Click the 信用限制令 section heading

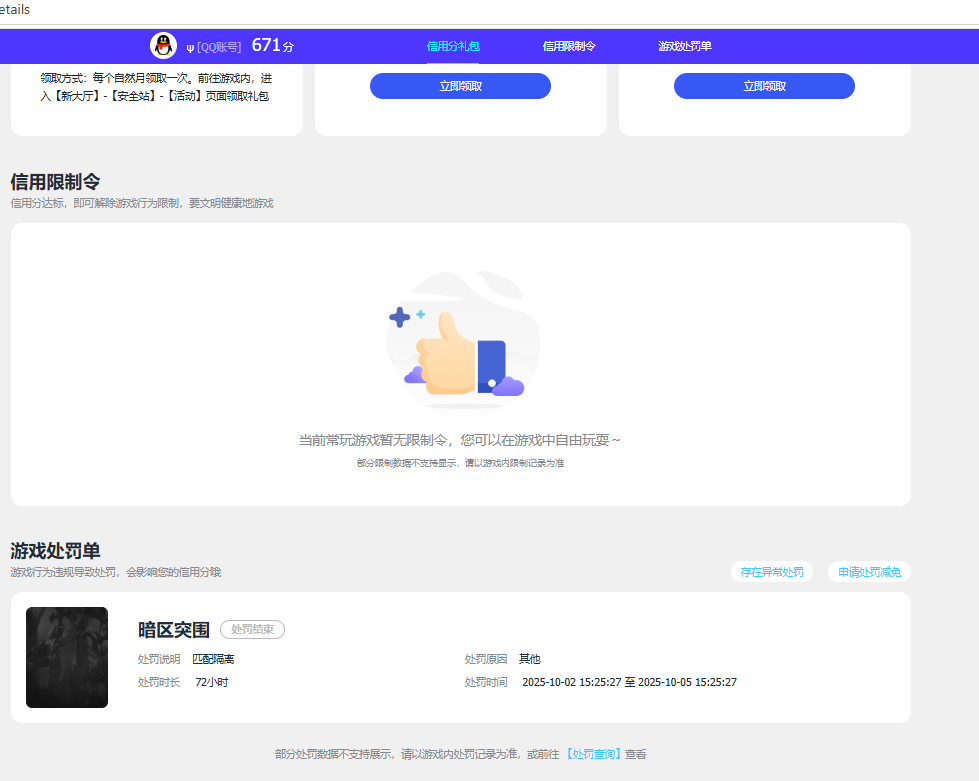55,182
